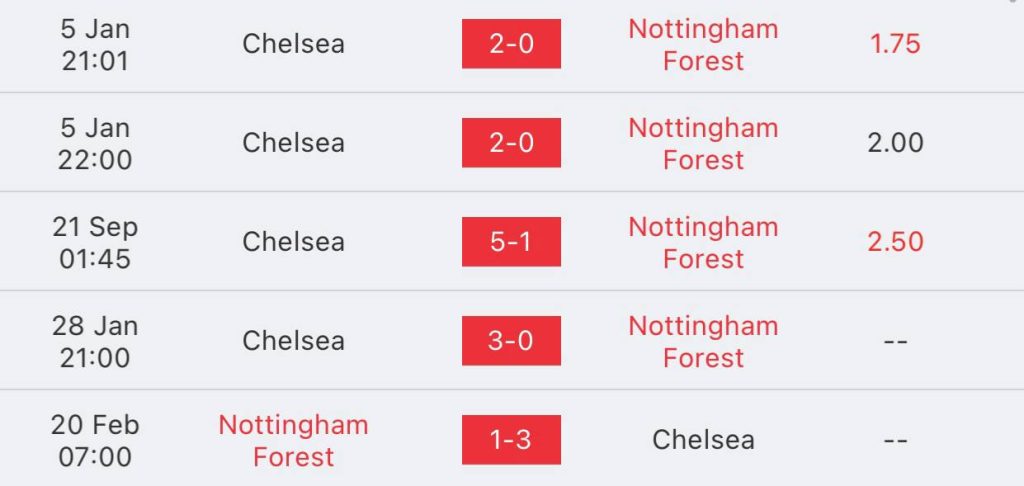Select away team Chelsea on 20 Feb
This screenshot has width=1024, height=486.
(703, 440)
